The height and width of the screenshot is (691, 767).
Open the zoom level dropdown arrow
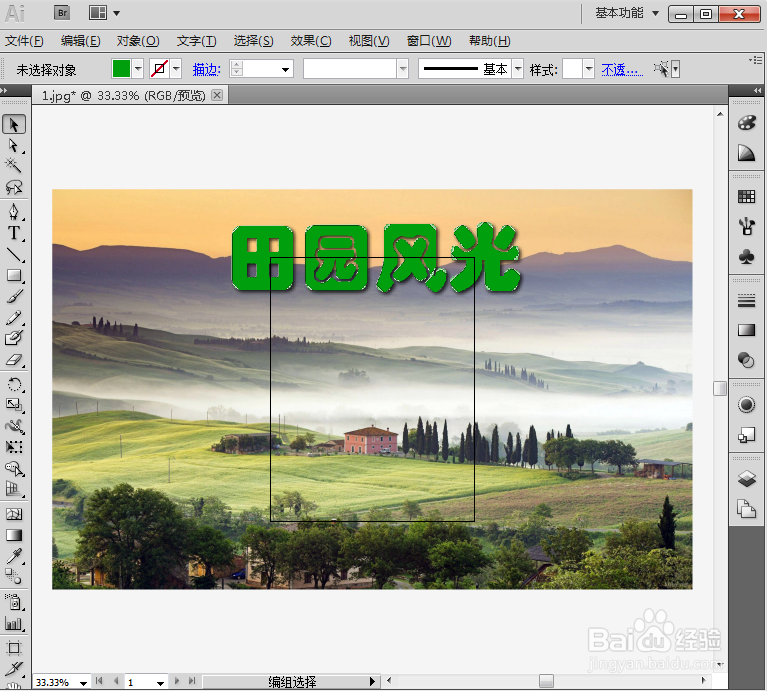pos(83,682)
